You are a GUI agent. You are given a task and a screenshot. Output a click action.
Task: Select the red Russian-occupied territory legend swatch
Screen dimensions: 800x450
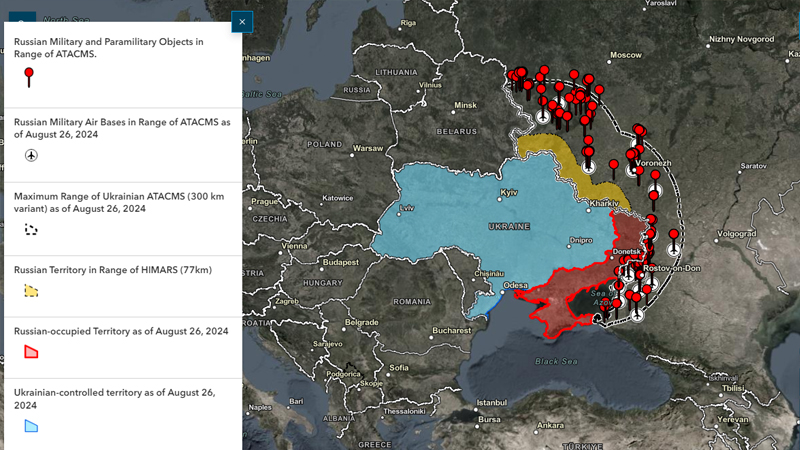click(x=31, y=352)
